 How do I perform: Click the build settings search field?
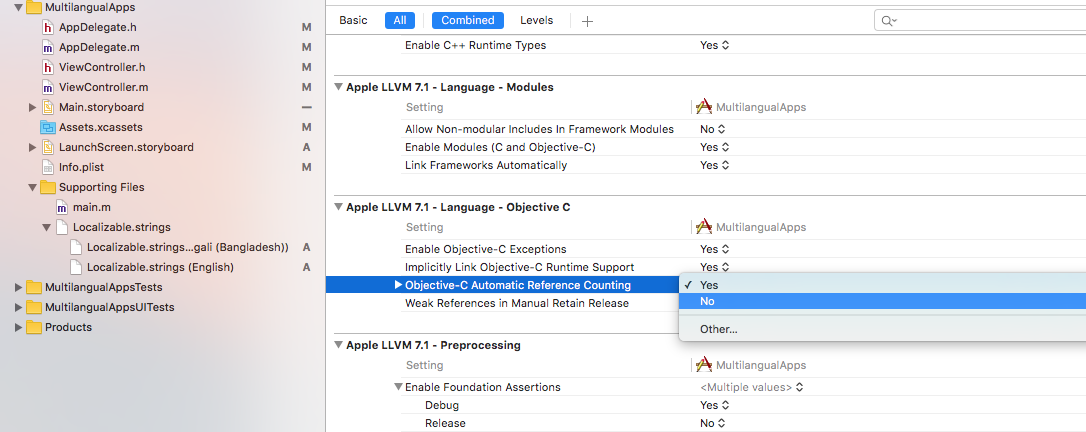[980, 21]
